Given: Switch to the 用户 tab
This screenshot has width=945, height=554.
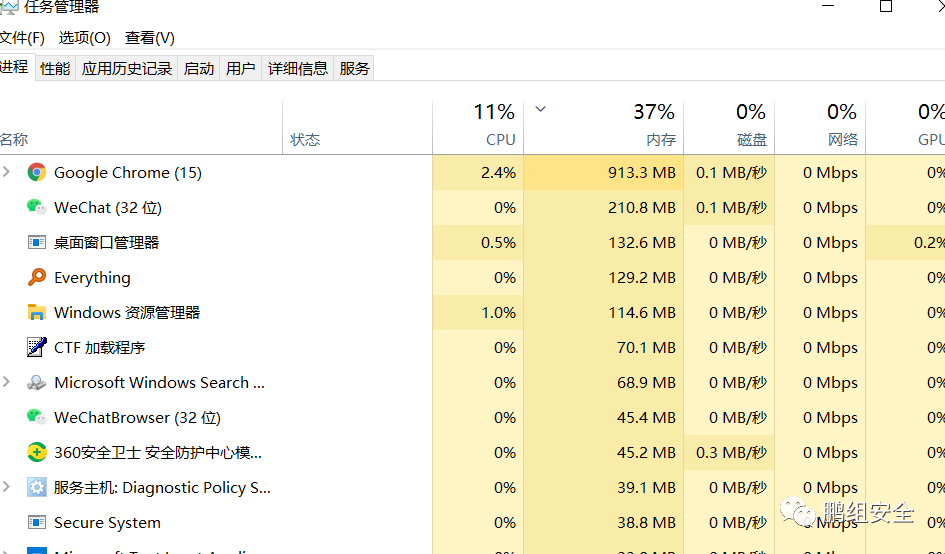Looking at the screenshot, I should coord(240,69).
